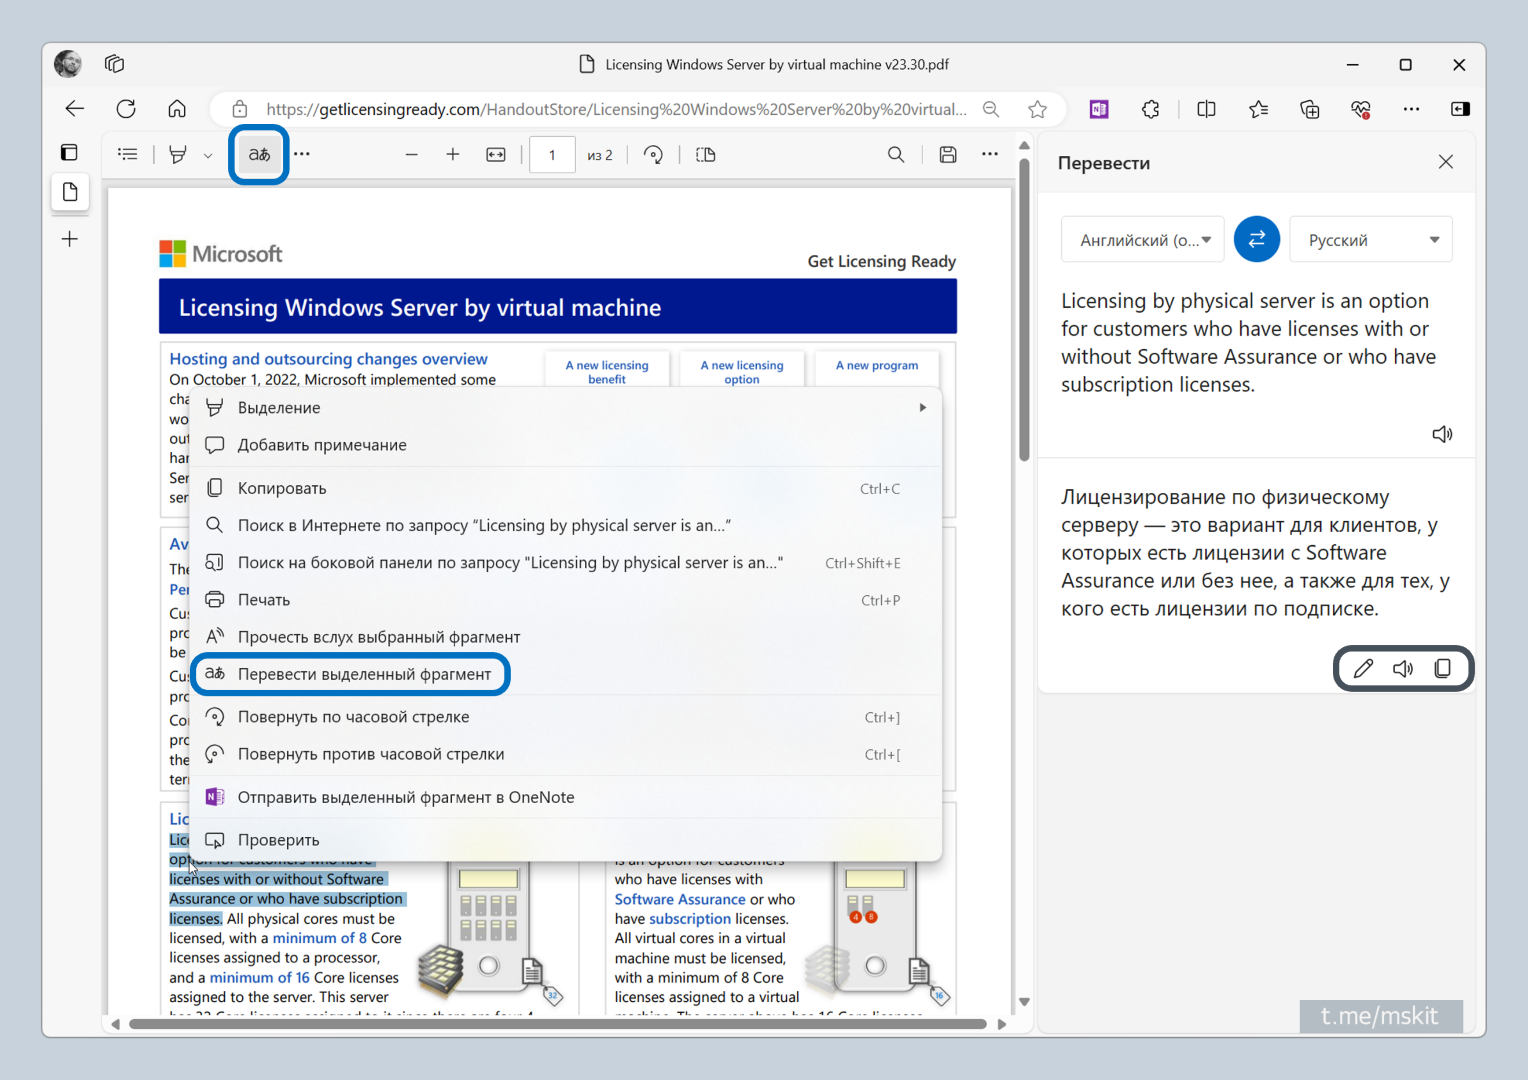
Task: Expand the Выделение submenu
Action: click(566, 408)
